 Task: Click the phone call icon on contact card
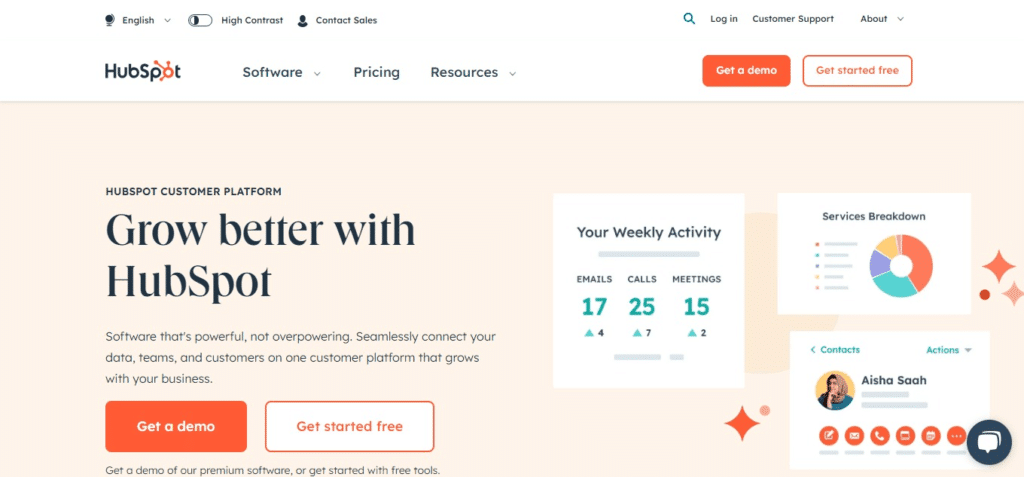pos(880,436)
